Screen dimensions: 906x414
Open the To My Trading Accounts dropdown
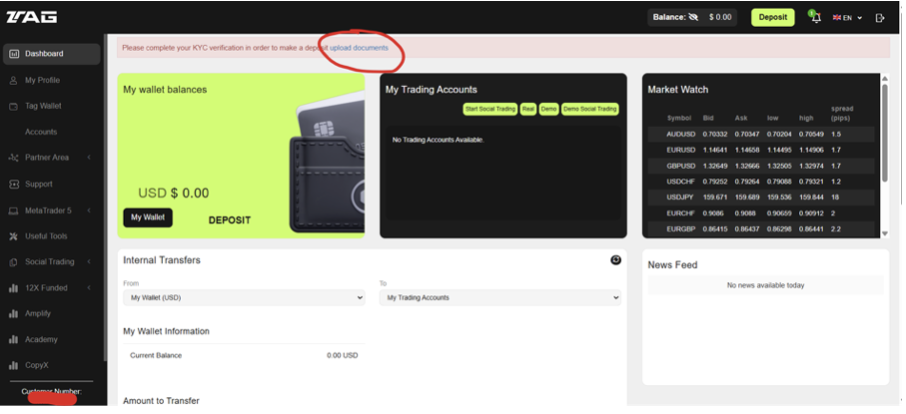point(500,298)
